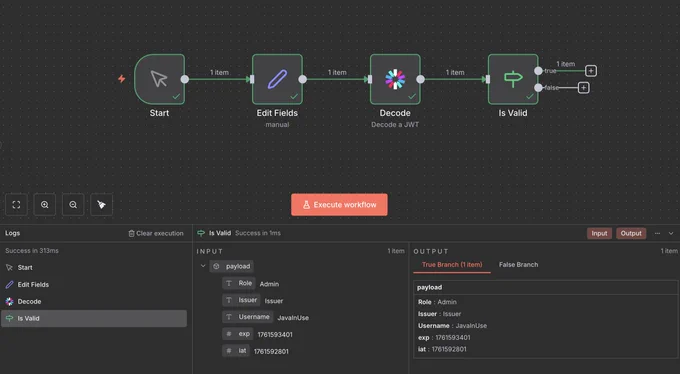680x374 pixels.
Task: Click the 'Success in 313ms' status text
Action: click(x=32, y=251)
